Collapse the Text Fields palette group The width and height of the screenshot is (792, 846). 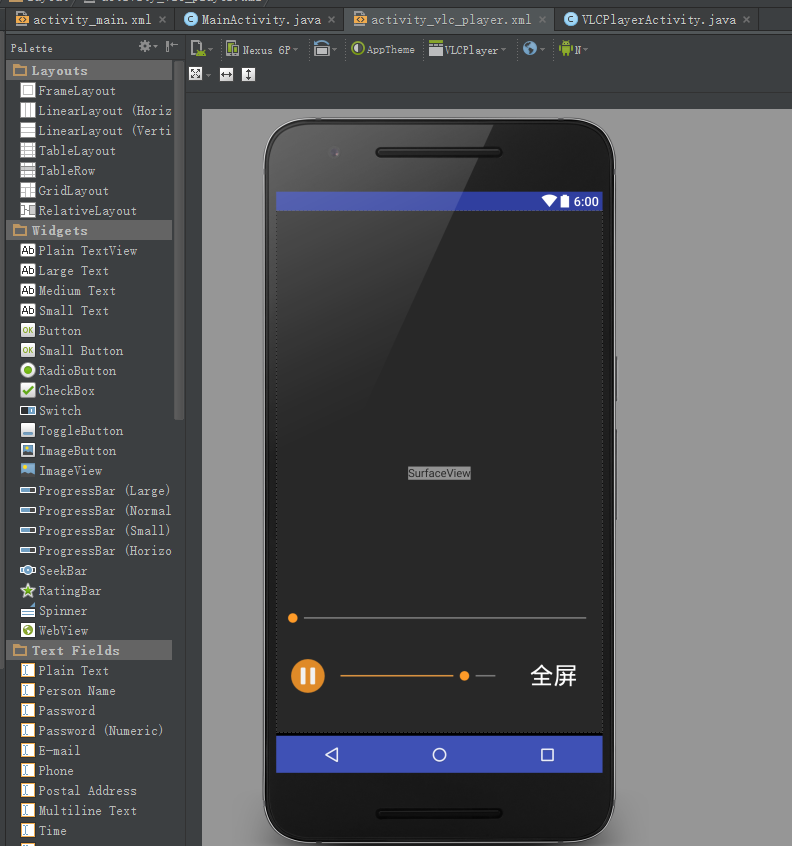(75, 650)
